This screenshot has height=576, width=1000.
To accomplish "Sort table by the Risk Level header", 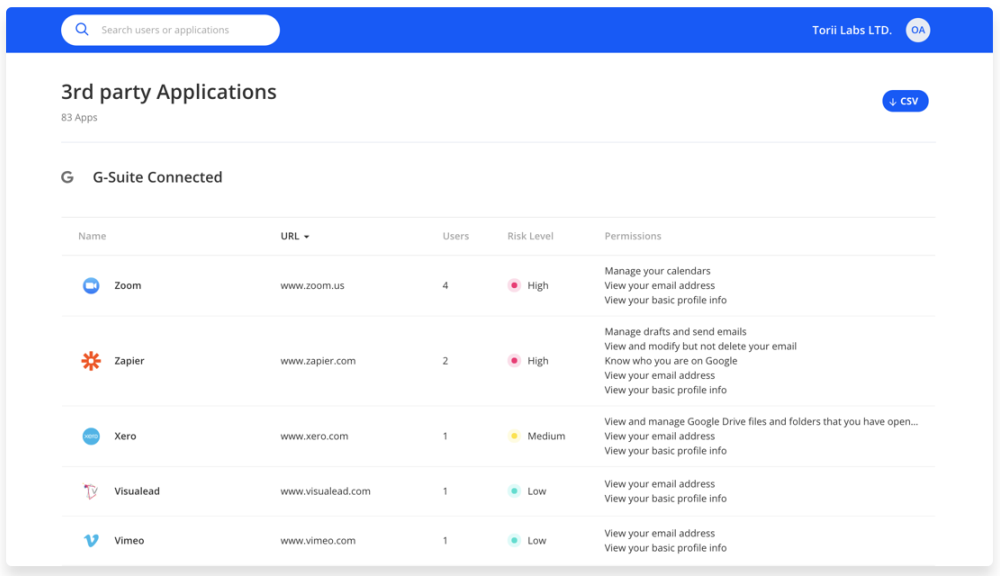I will pyautogui.click(x=530, y=236).
